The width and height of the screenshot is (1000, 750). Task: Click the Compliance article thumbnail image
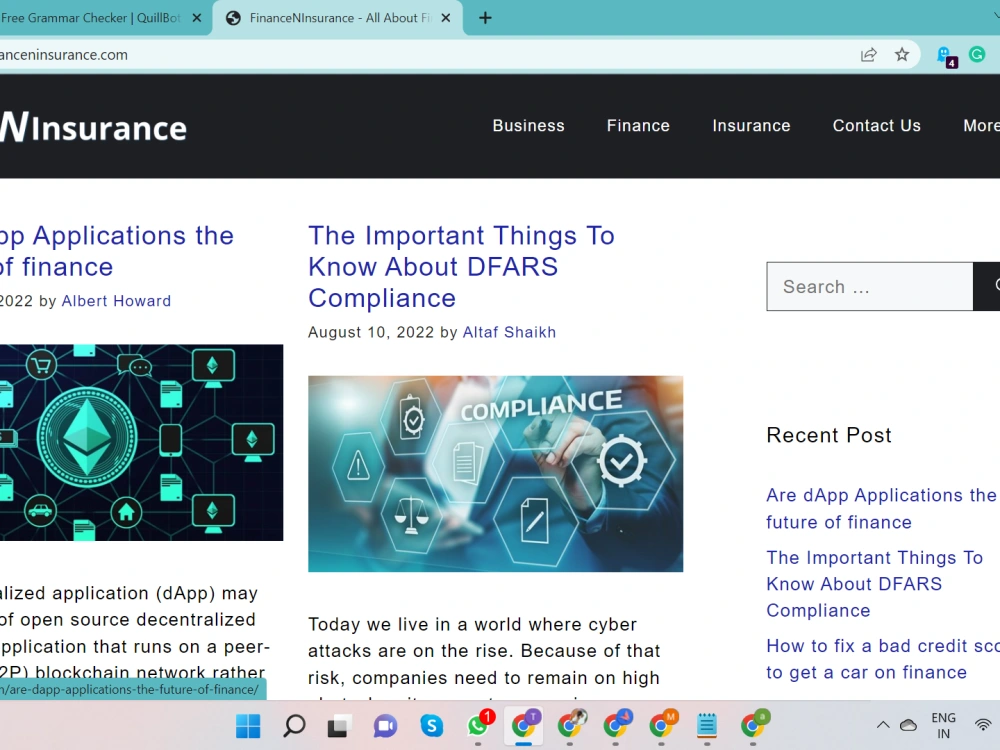pyautogui.click(x=496, y=473)
